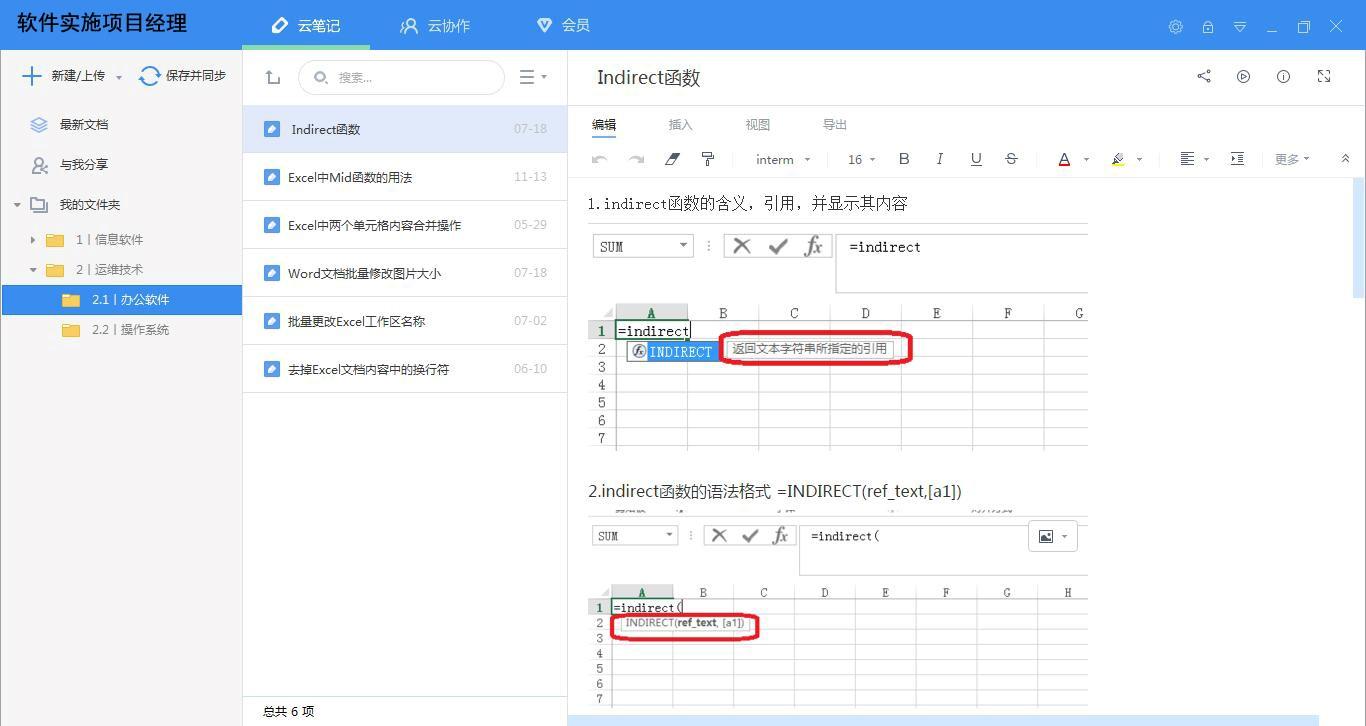Open note Excel中两个单元格内容合并操作
The height and width of the screenshot is (726, 1366).
[404, 225]
